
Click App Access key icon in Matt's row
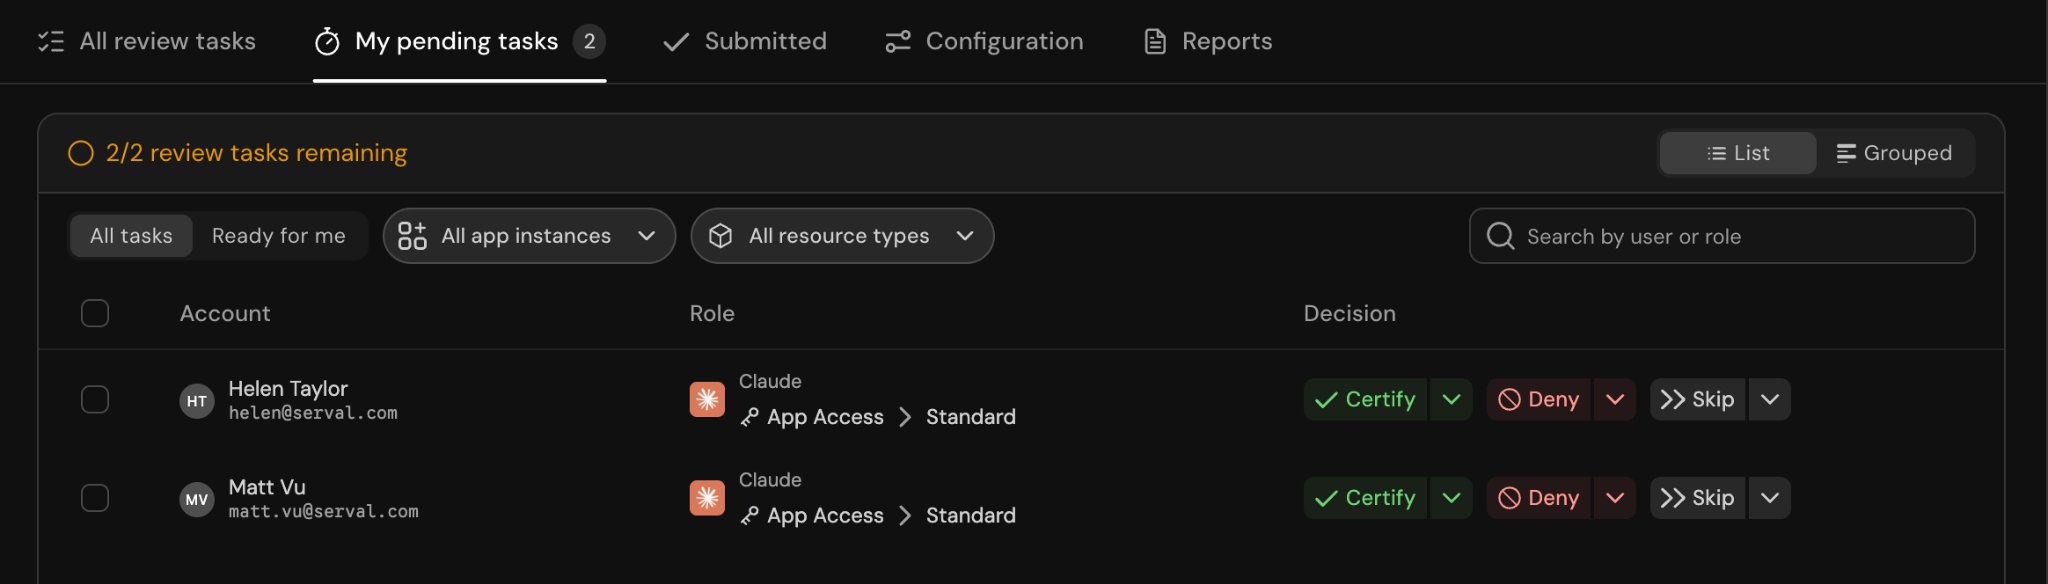tap(749, 516)
